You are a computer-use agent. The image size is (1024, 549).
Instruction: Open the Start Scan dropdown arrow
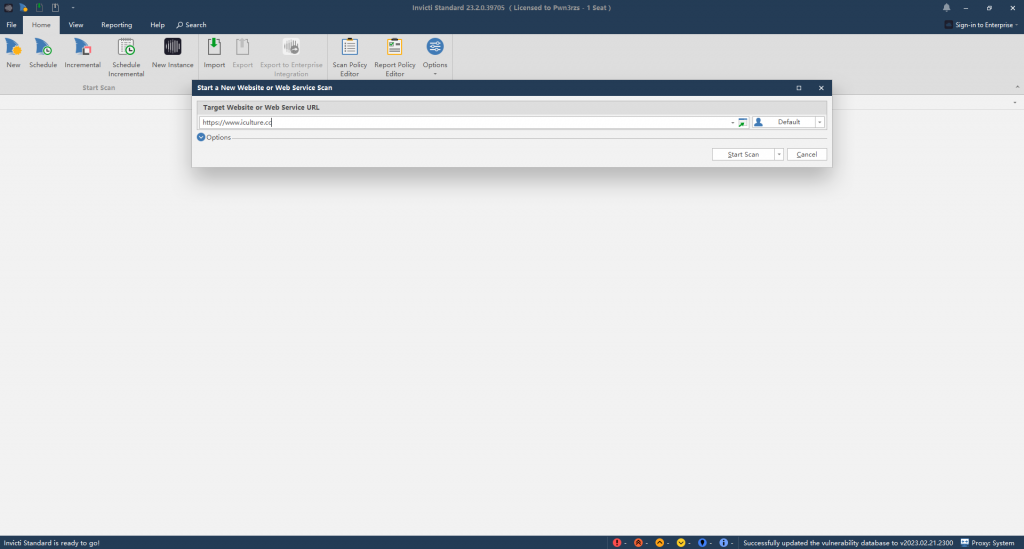[778, 155]
